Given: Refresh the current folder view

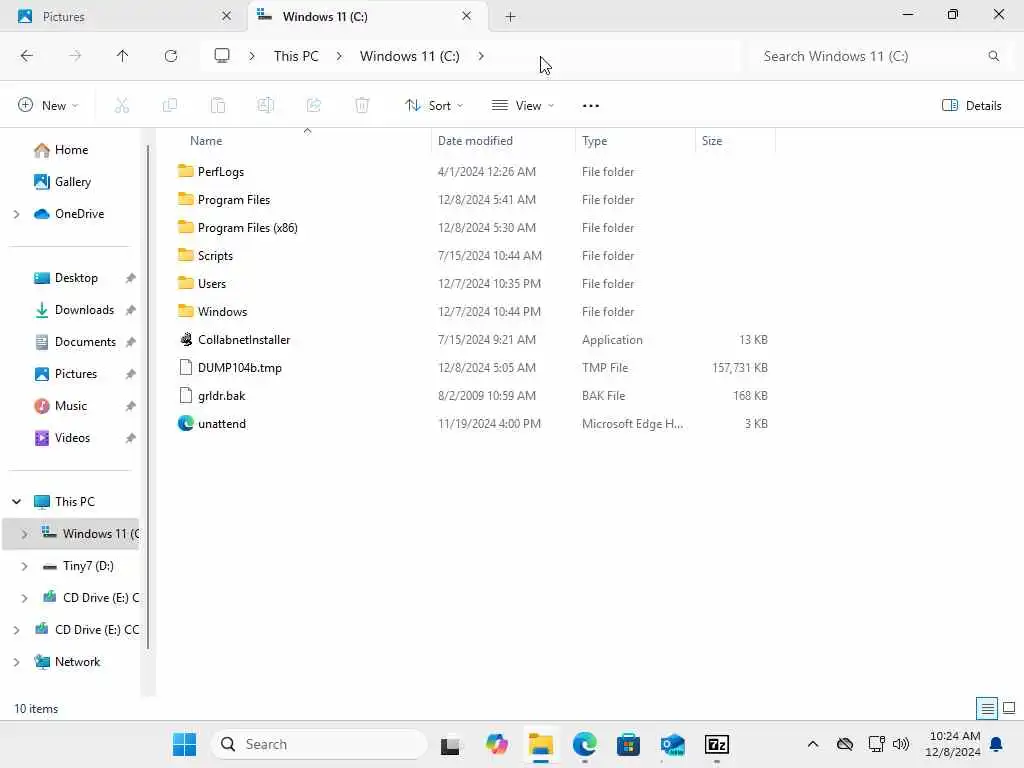Looking at the screenshot, I should point(171,56).
